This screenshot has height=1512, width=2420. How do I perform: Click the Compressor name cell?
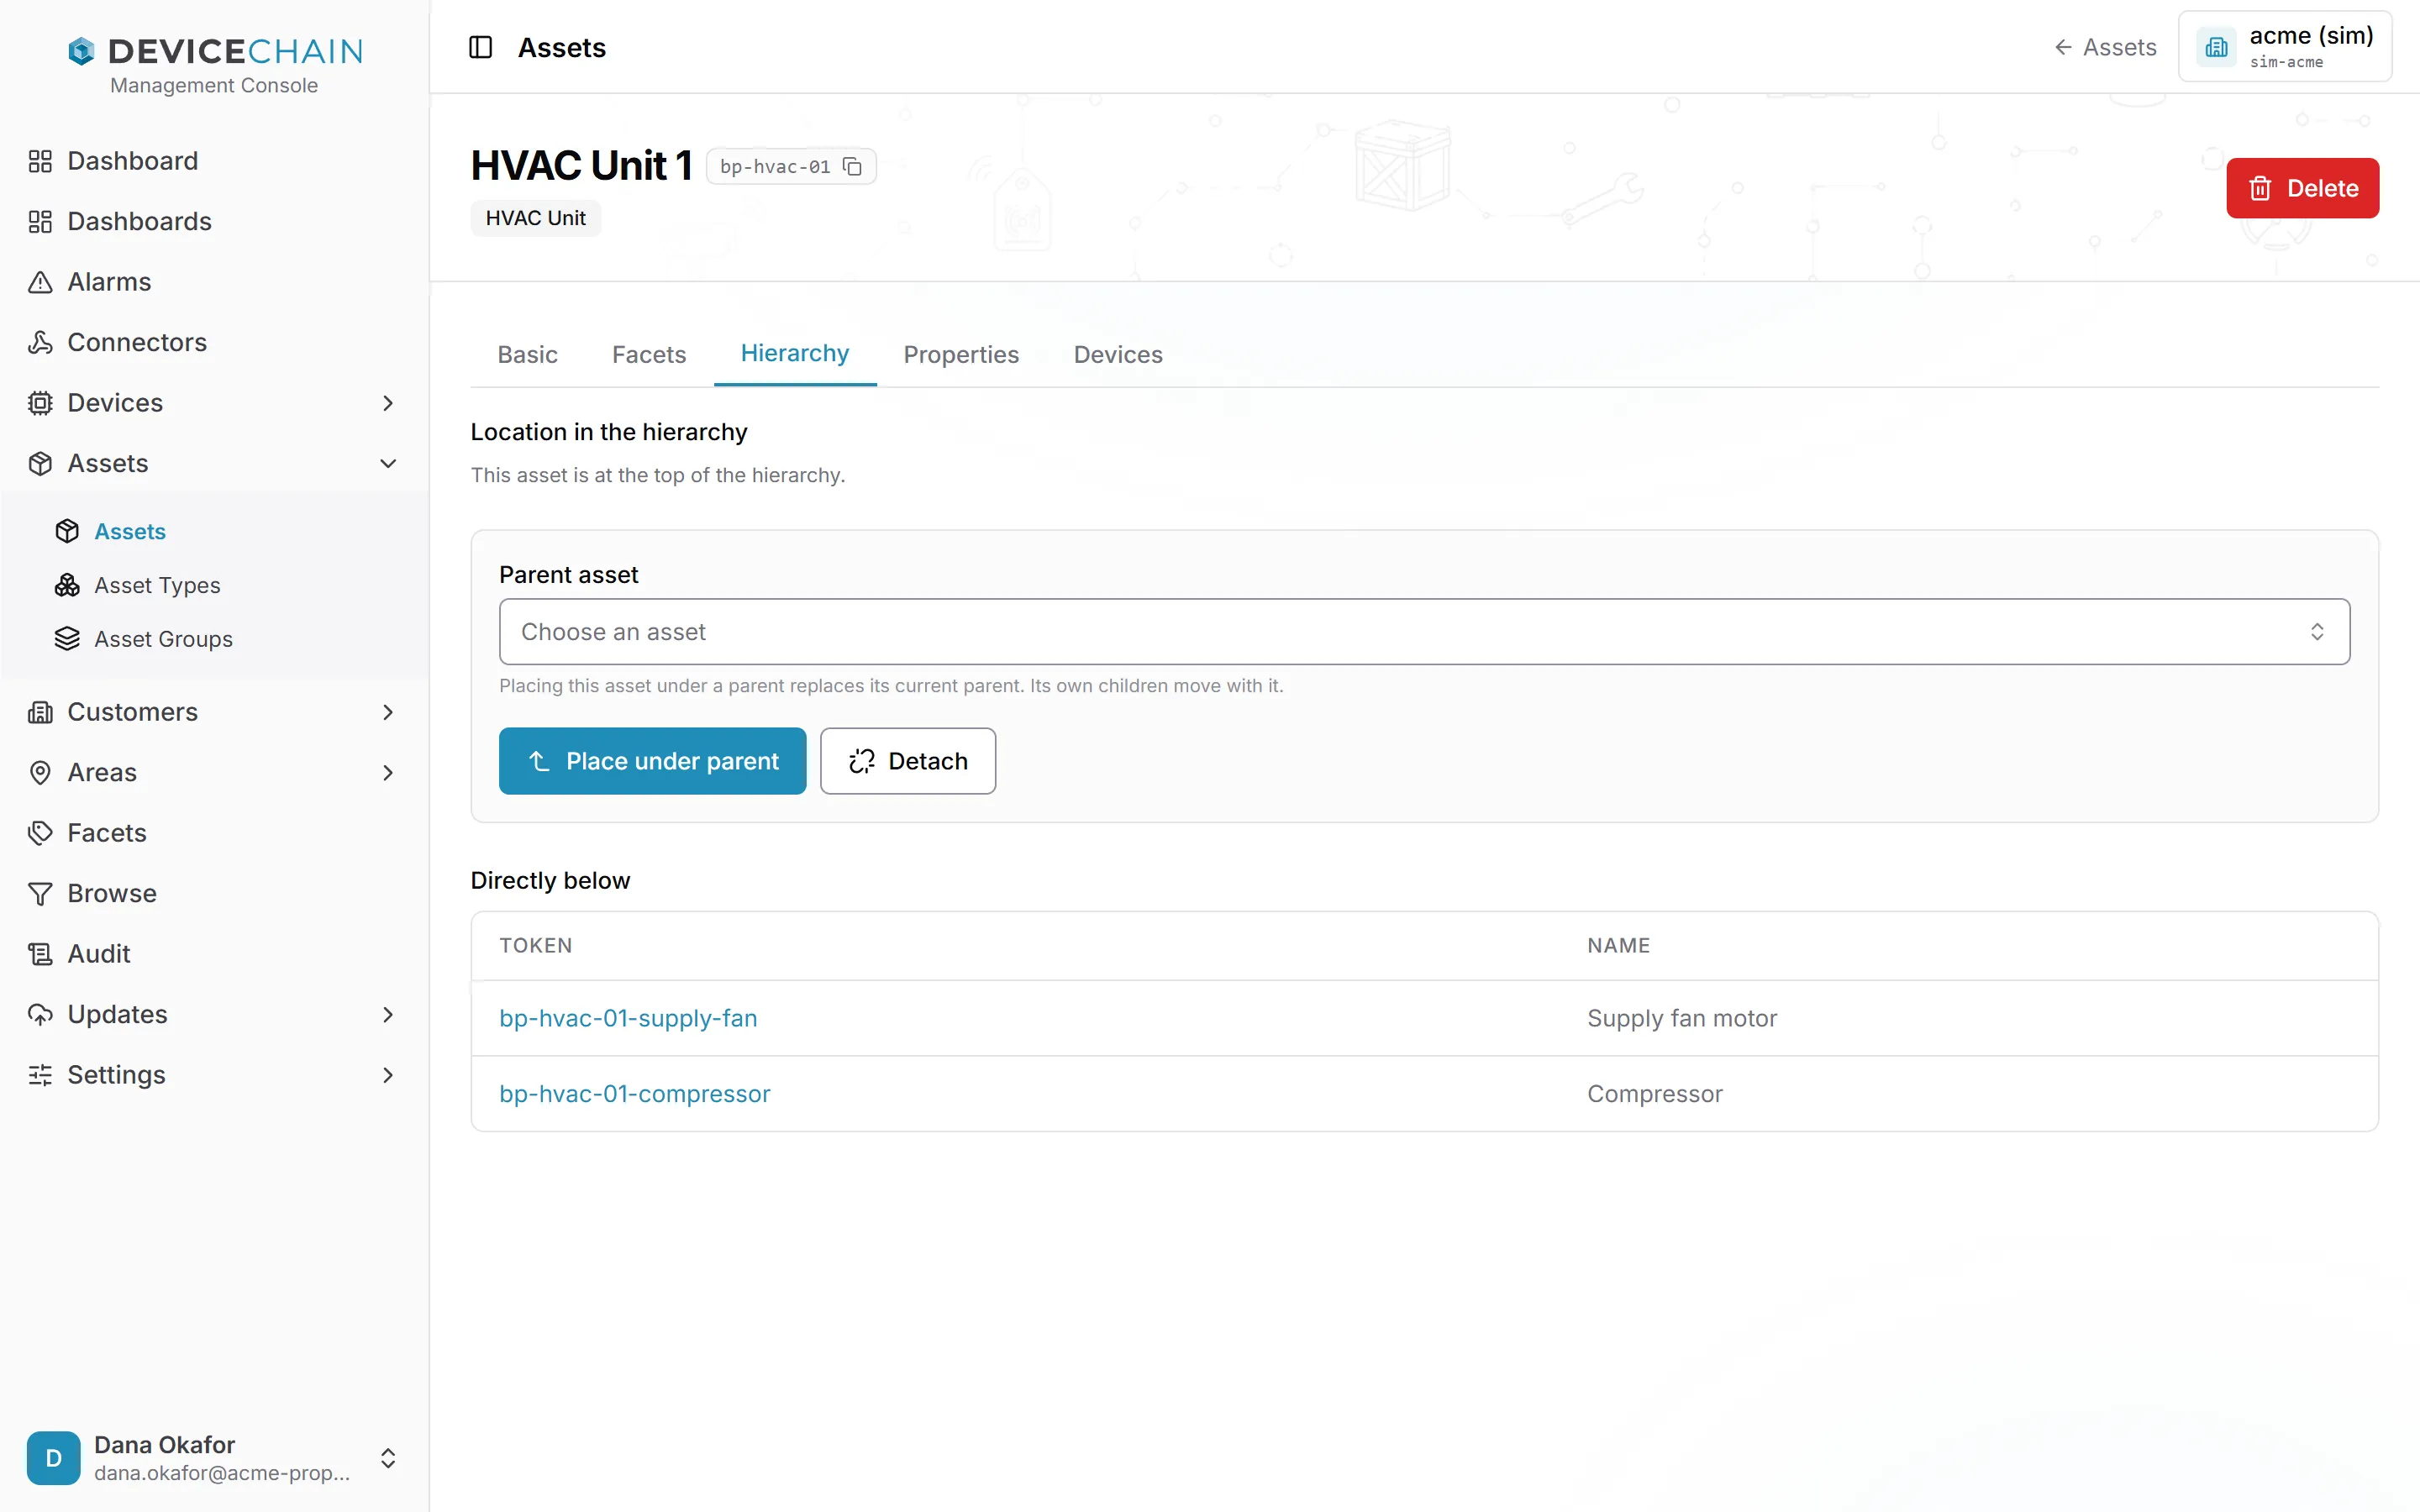tap(1655, 1094)
